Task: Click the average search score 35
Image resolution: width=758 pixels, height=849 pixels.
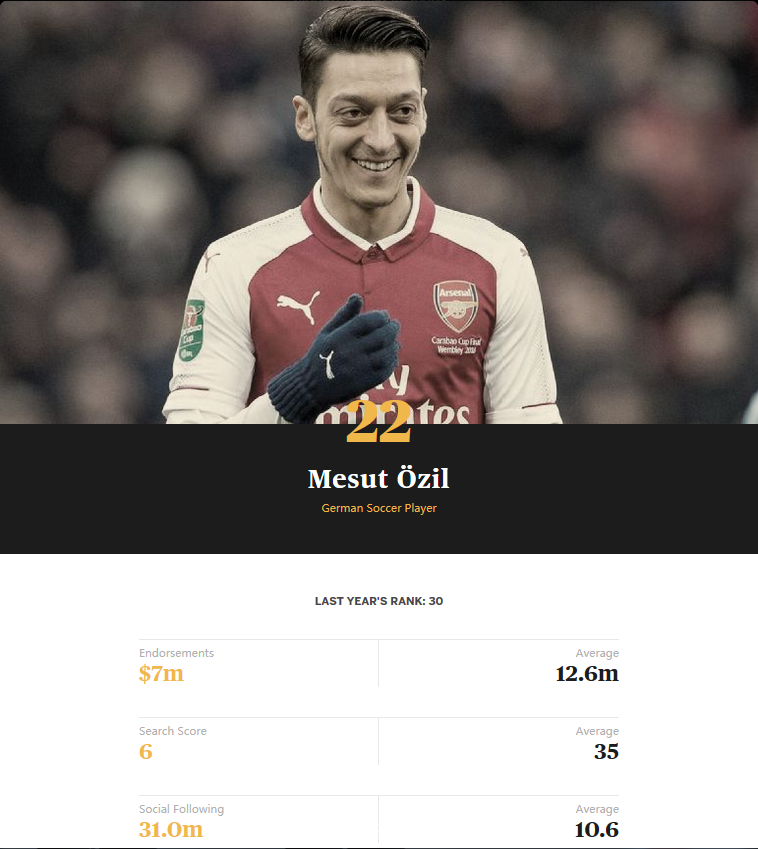Action: point(606,752)
